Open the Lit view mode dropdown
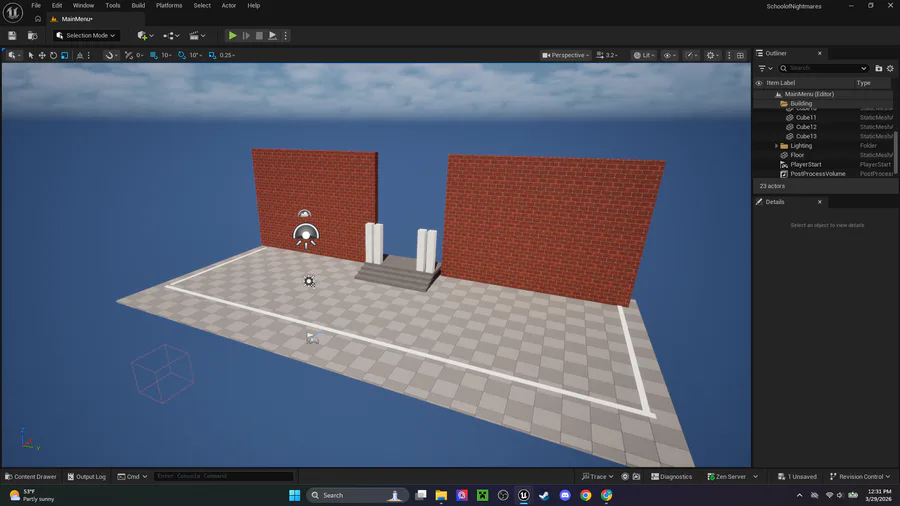Image resolution: width=900 pixels, height=506 pixels. point(645,55)
